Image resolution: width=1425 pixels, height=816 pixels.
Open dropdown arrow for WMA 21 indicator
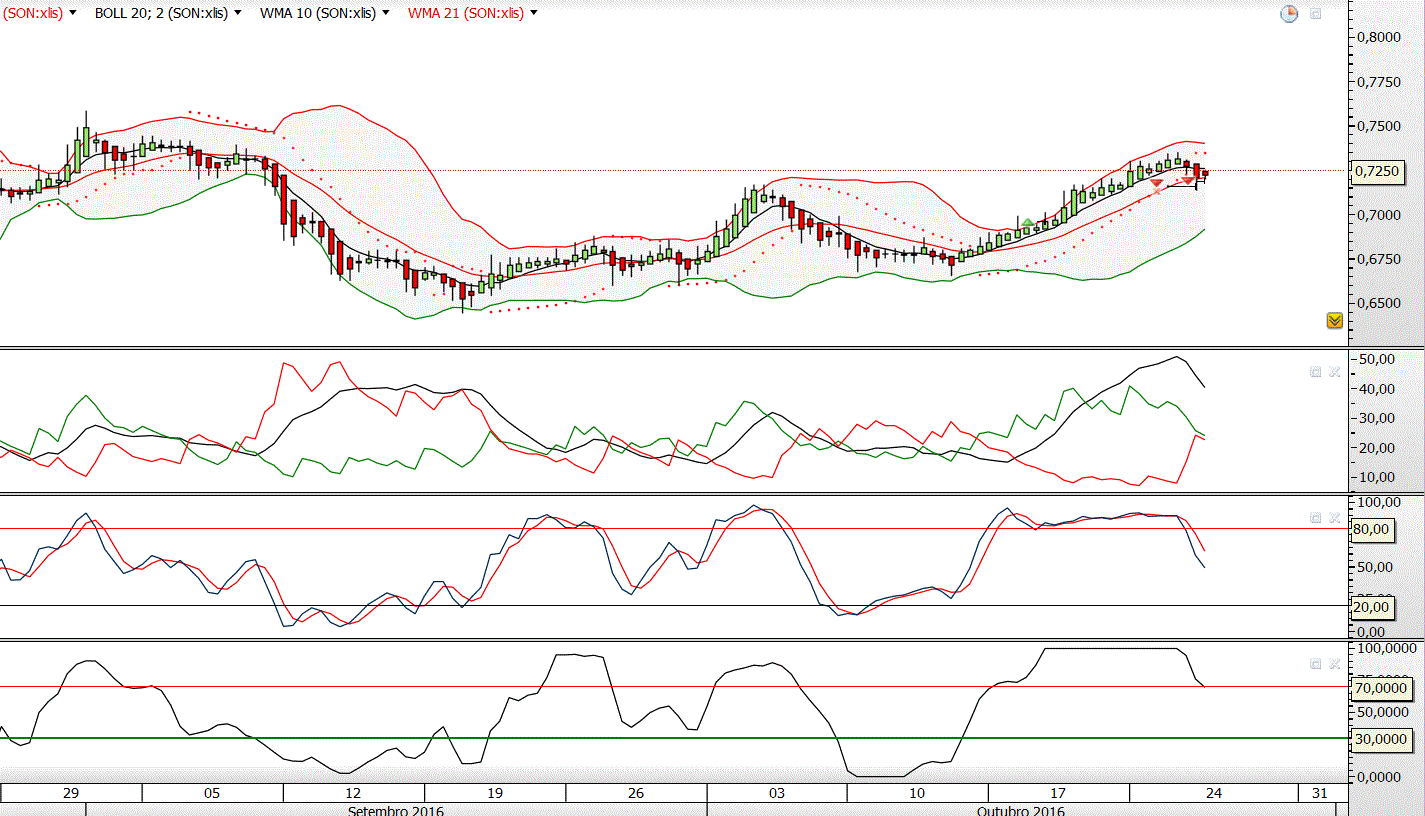tap(534, 13)
